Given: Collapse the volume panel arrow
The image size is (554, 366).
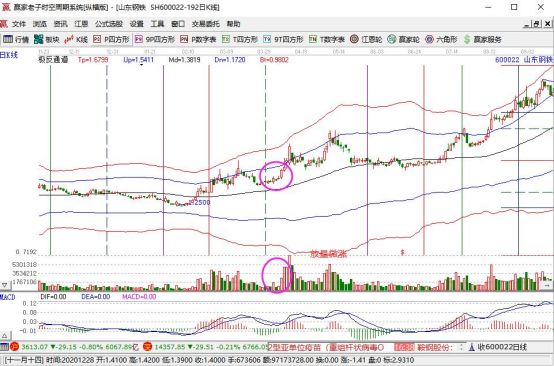Looking at the screenshot, I should (x=5, y=285).
